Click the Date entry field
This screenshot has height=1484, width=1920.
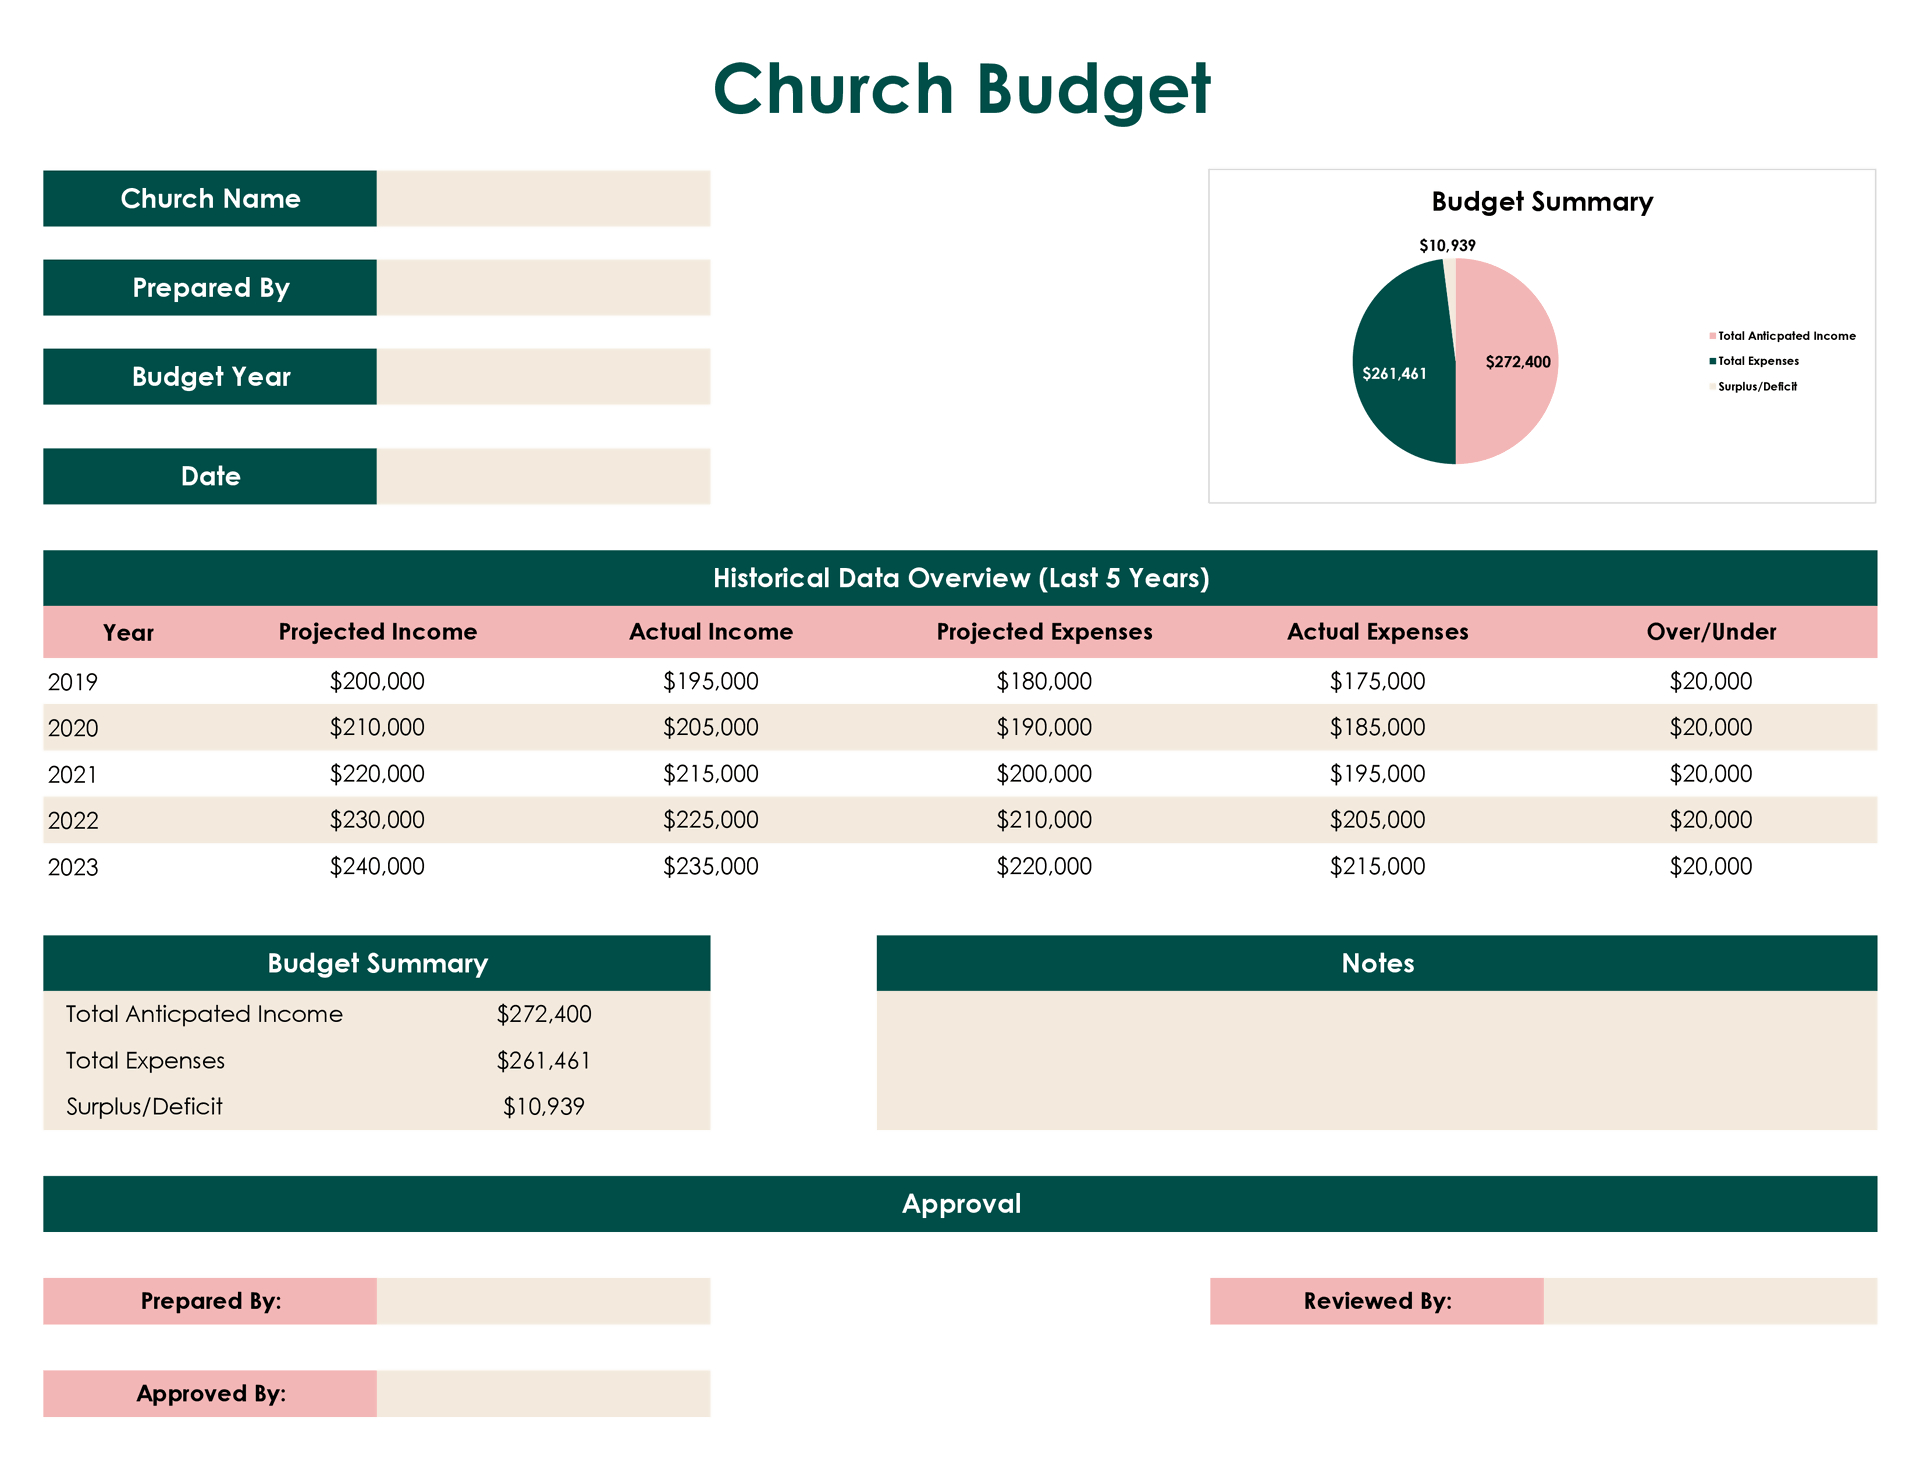tap(543, 476)
